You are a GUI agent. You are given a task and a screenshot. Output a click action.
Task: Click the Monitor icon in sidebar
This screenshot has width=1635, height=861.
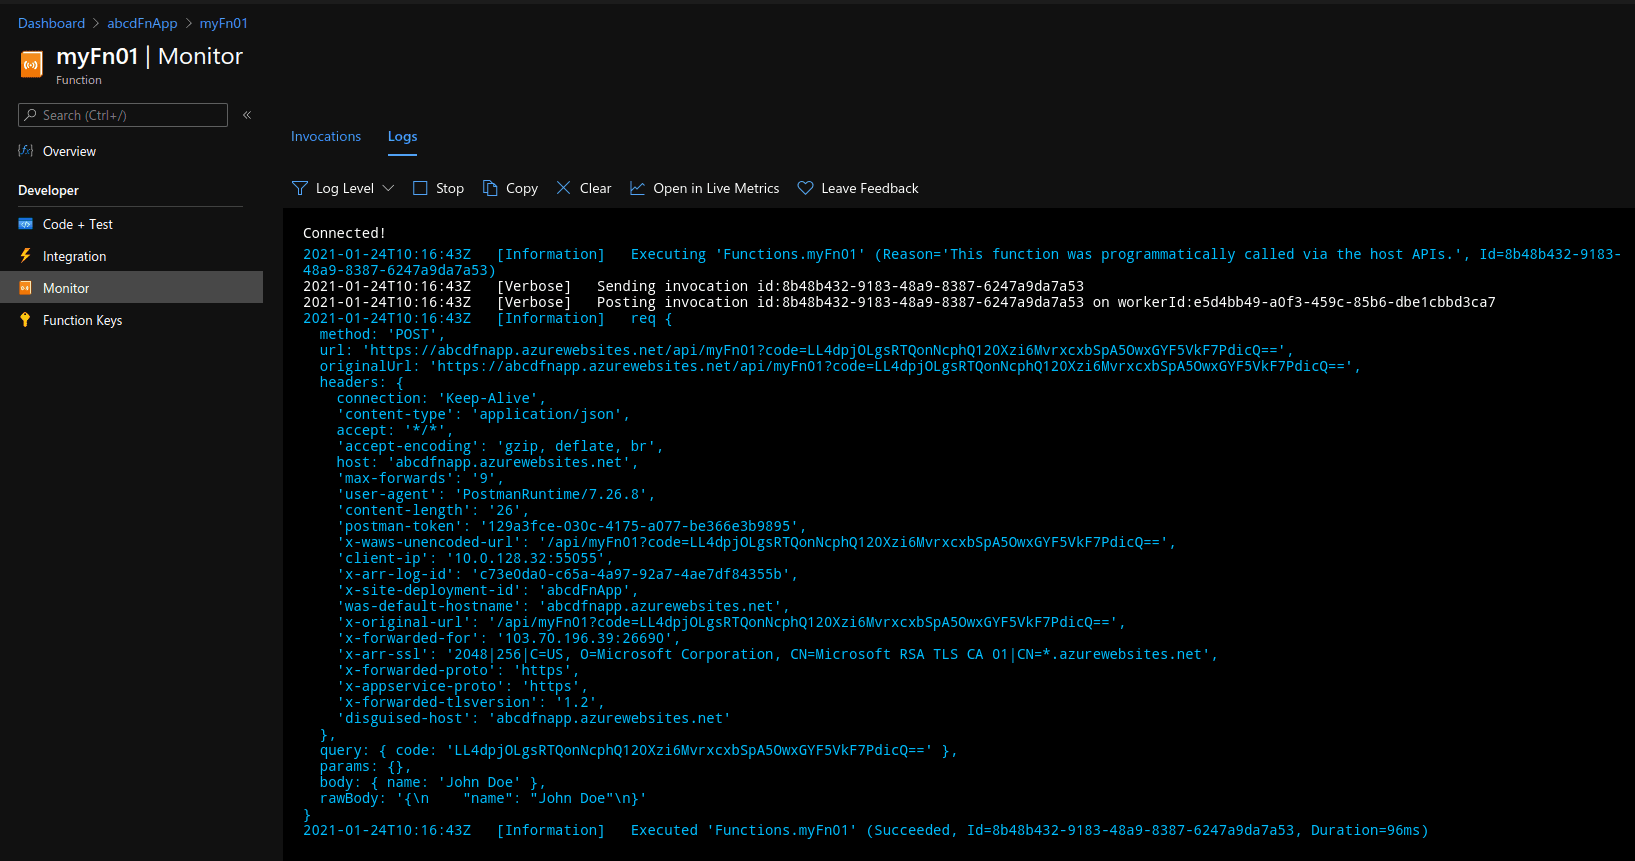point(26,288)
